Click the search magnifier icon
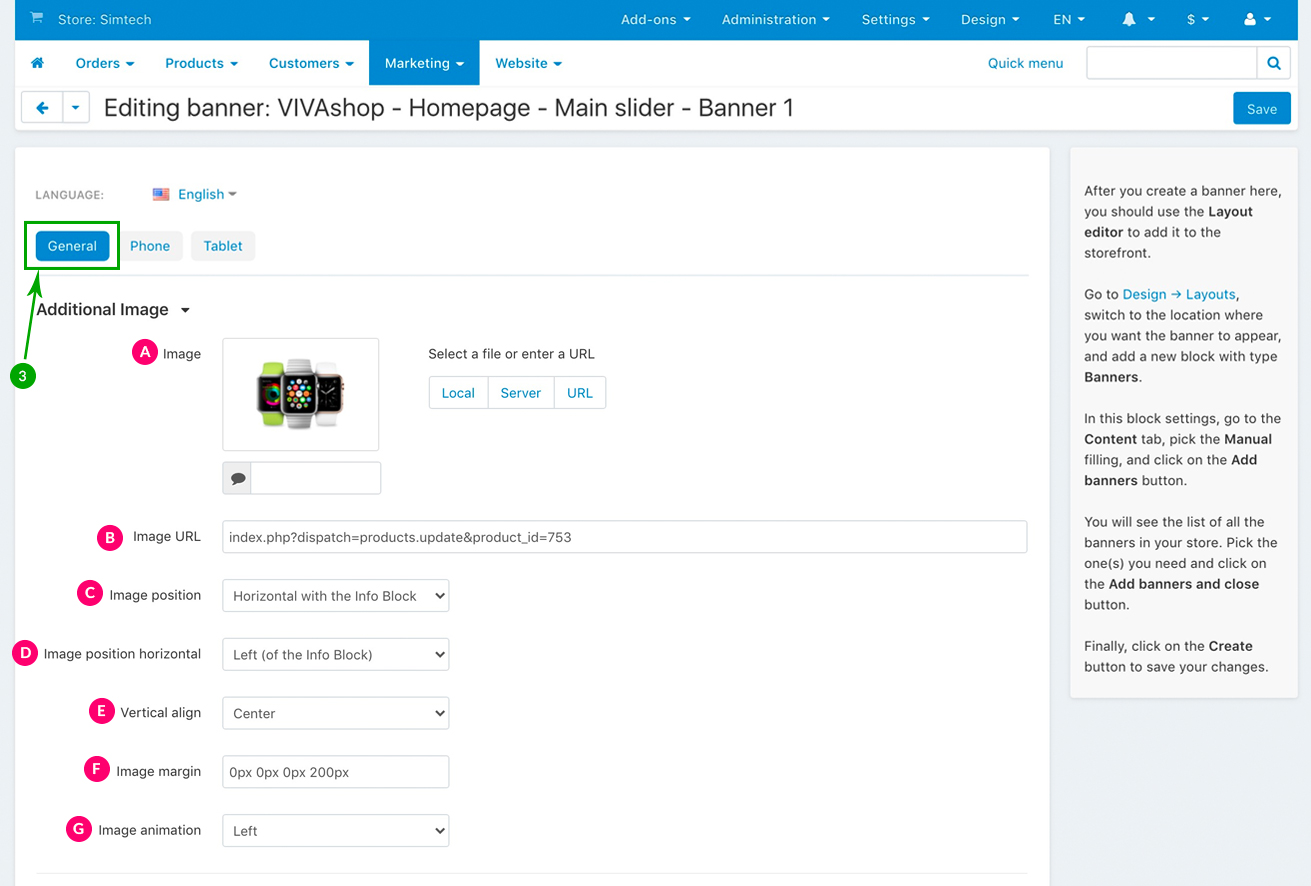 pos(1273,63)
